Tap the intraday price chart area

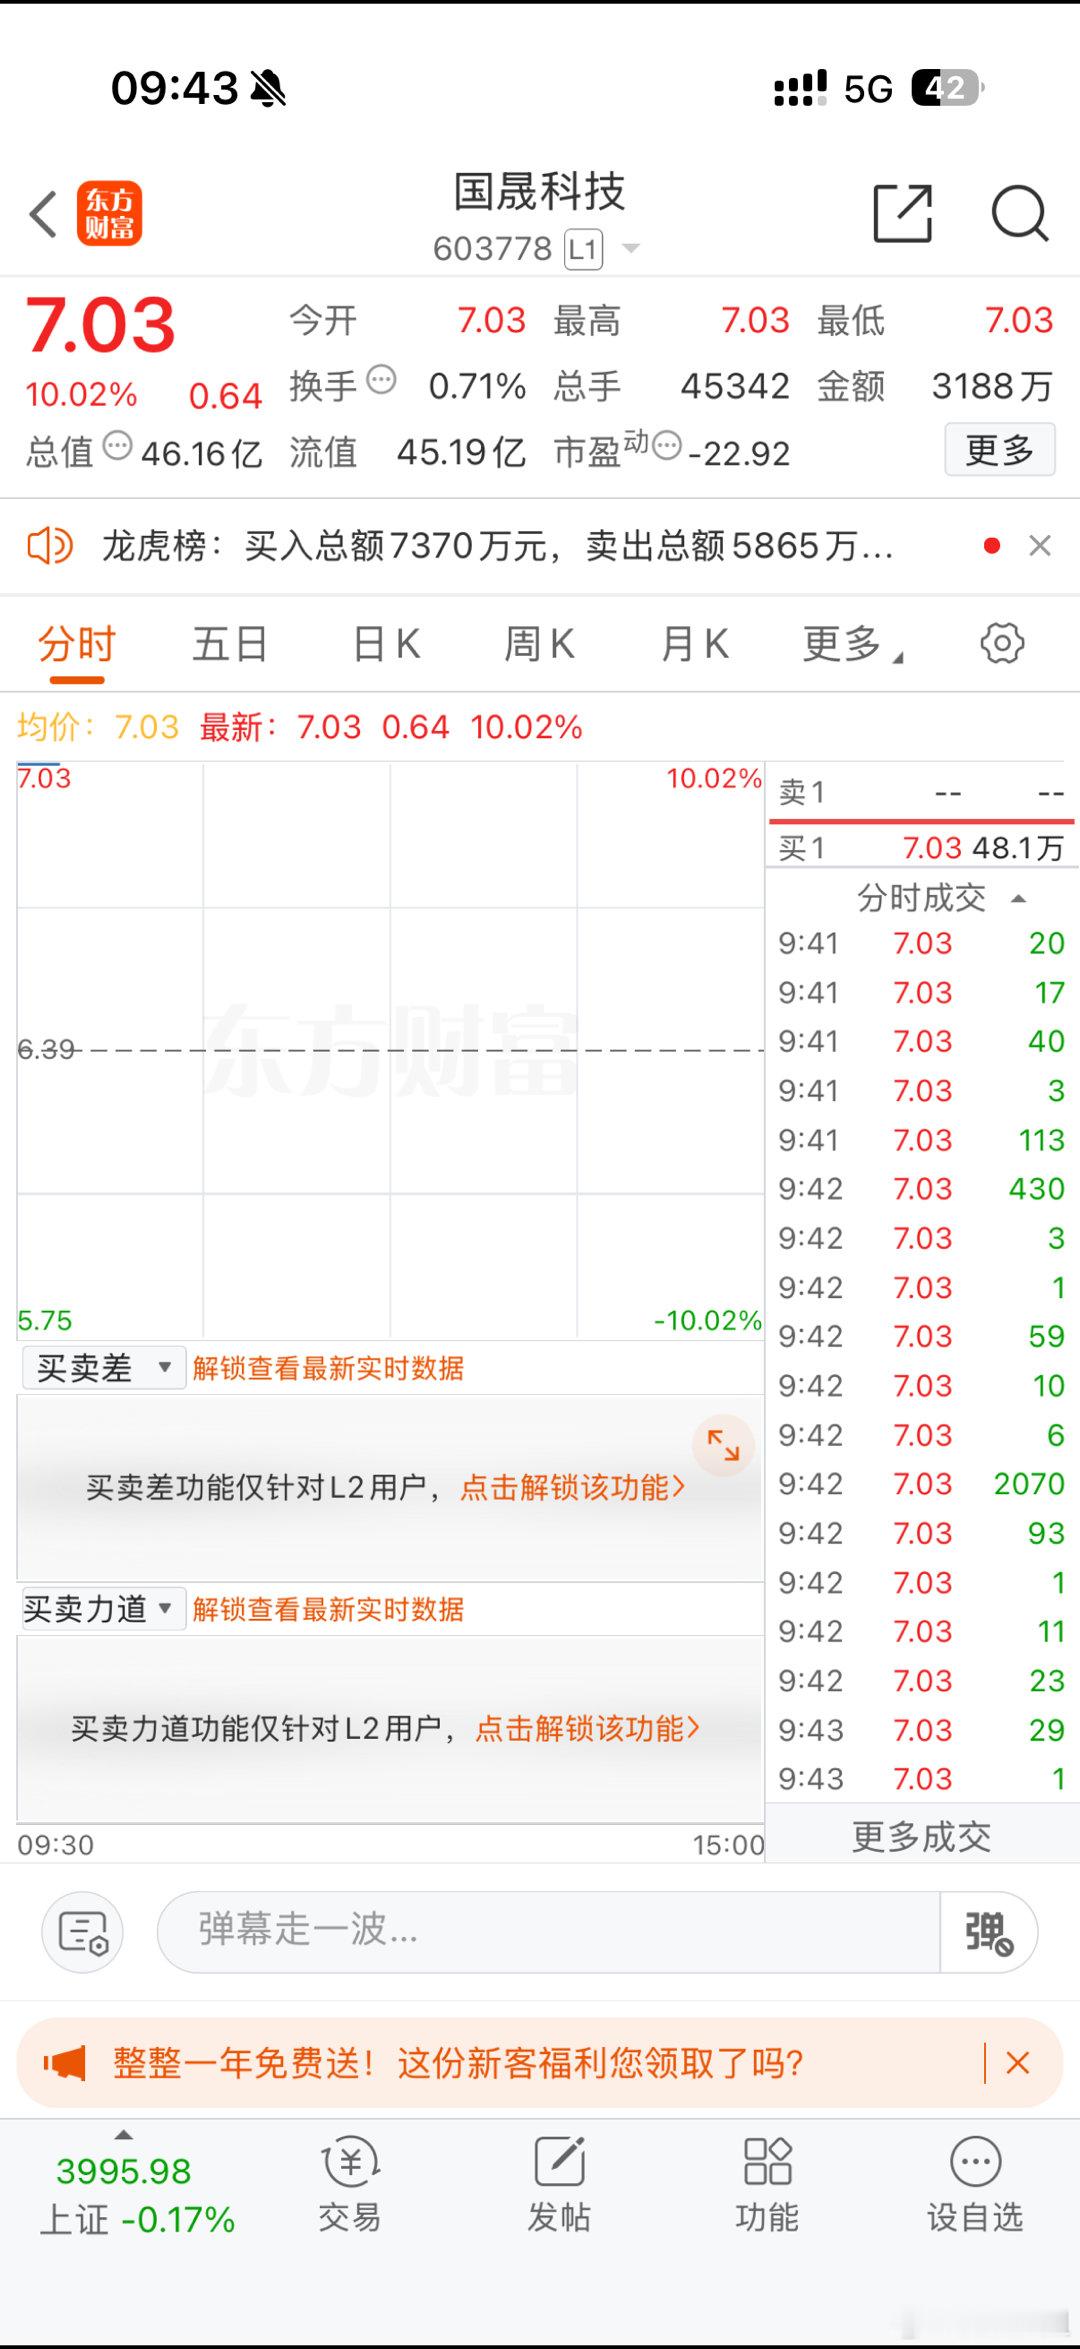click(390, 1050)
